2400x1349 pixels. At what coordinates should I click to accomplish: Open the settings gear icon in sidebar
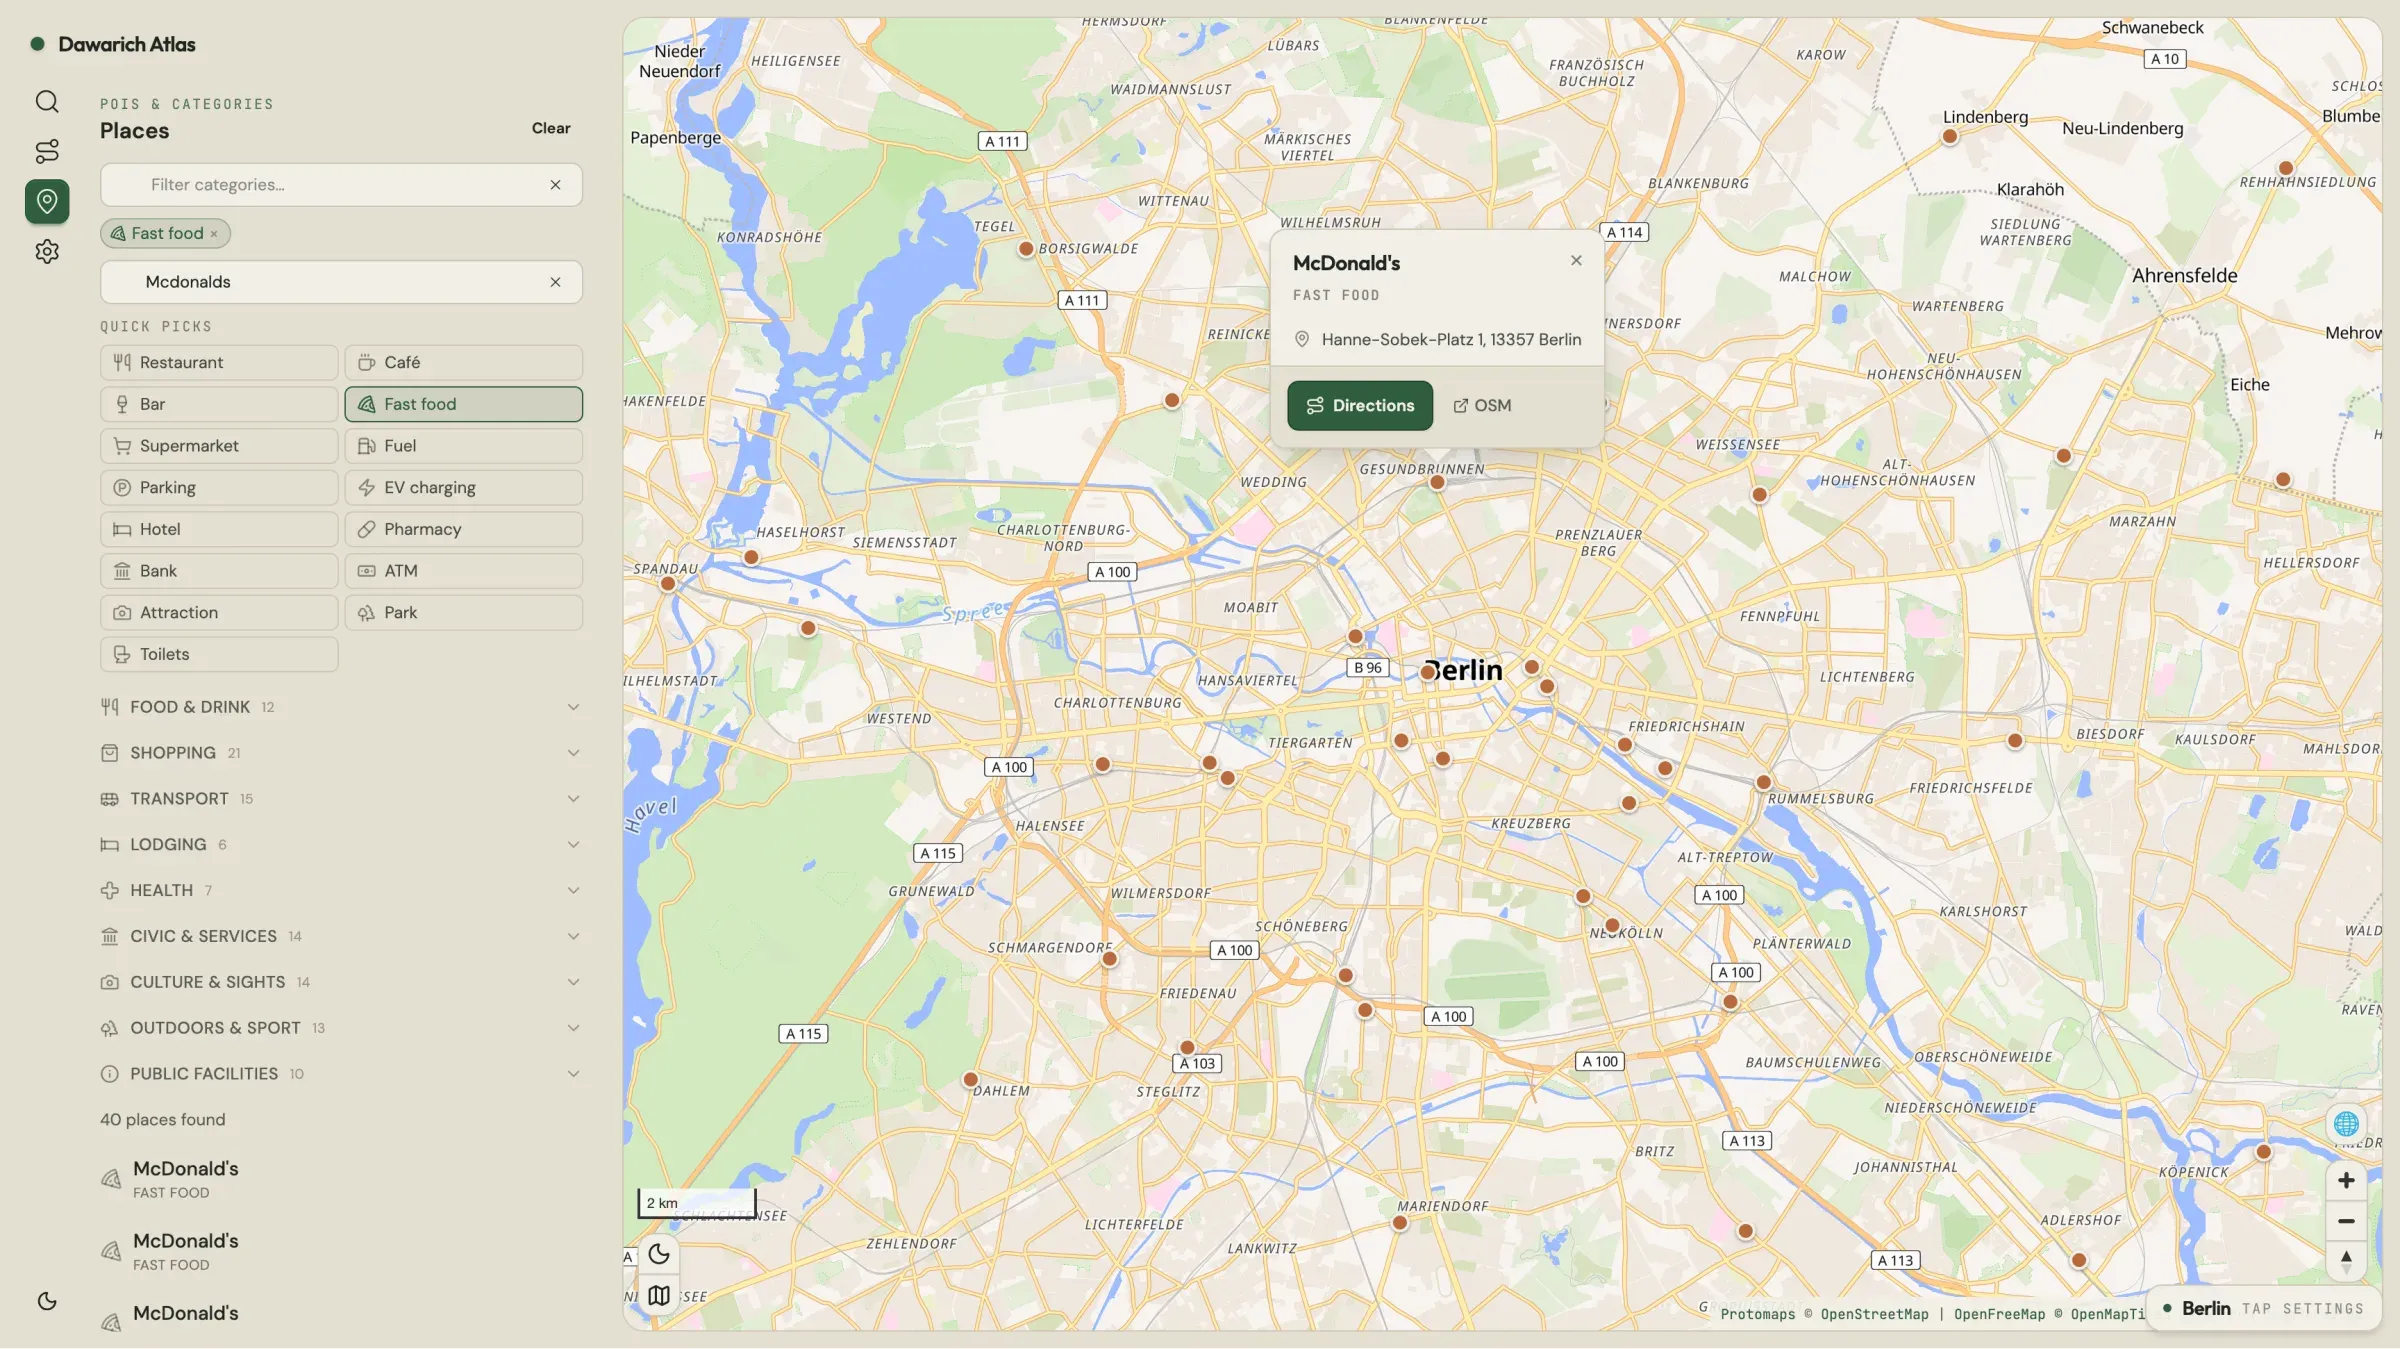coord(47,251)
